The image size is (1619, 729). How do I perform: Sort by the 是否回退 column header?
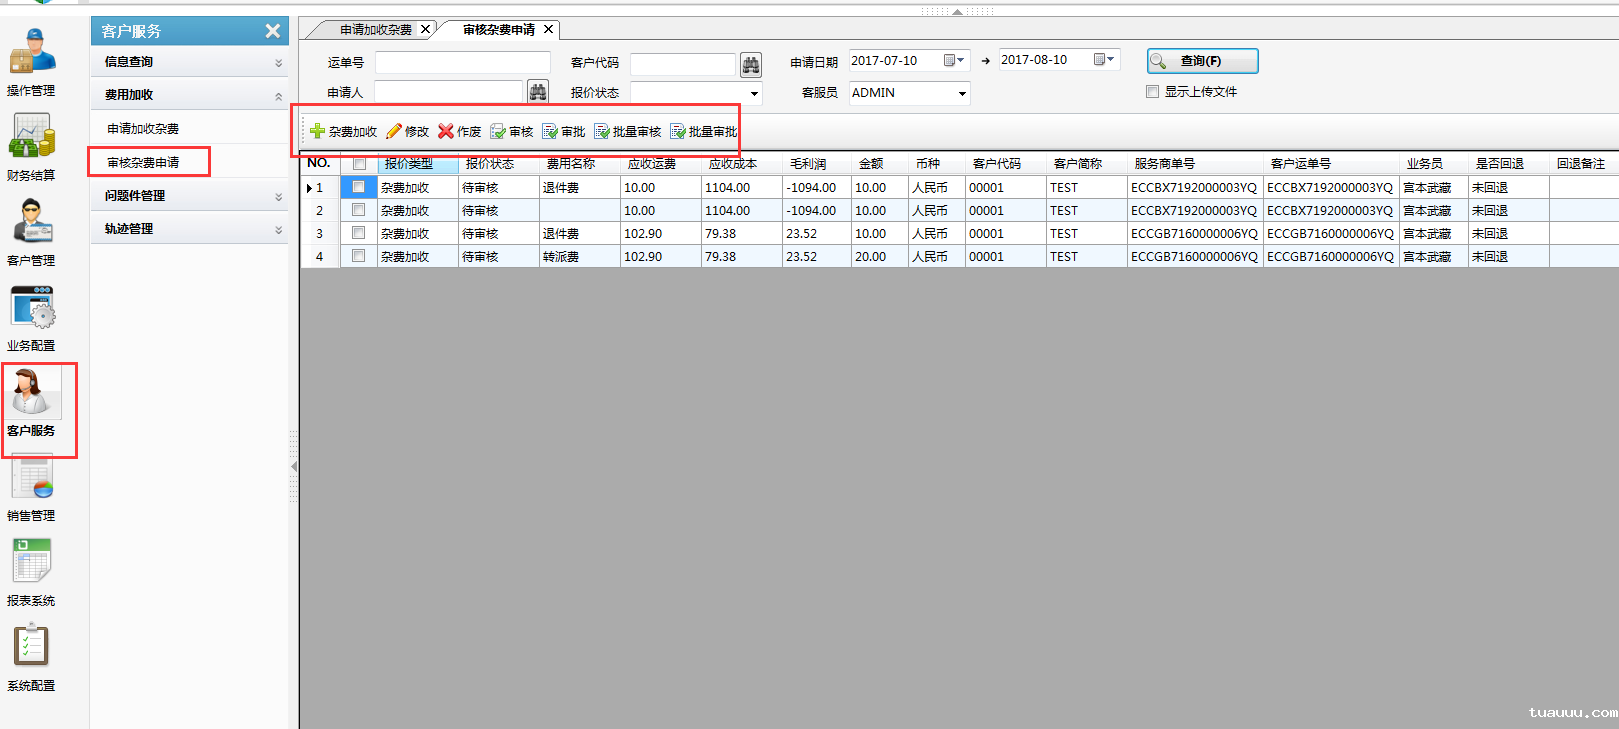tap(1509, 163)
